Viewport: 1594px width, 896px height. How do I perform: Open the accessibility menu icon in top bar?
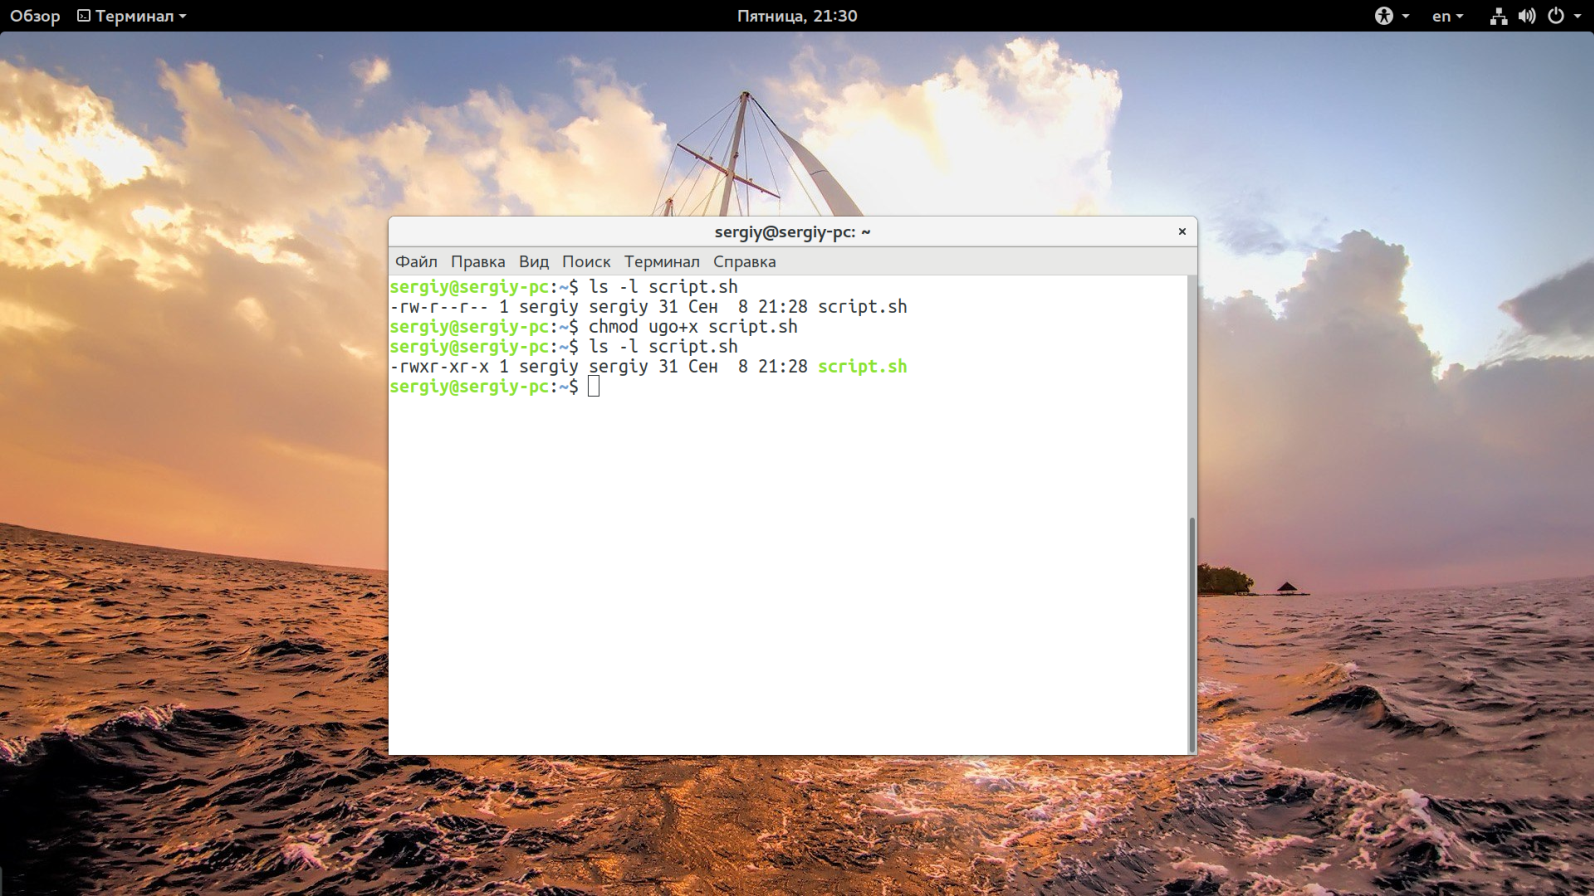pyautogui.click(x=1384, y=16)
